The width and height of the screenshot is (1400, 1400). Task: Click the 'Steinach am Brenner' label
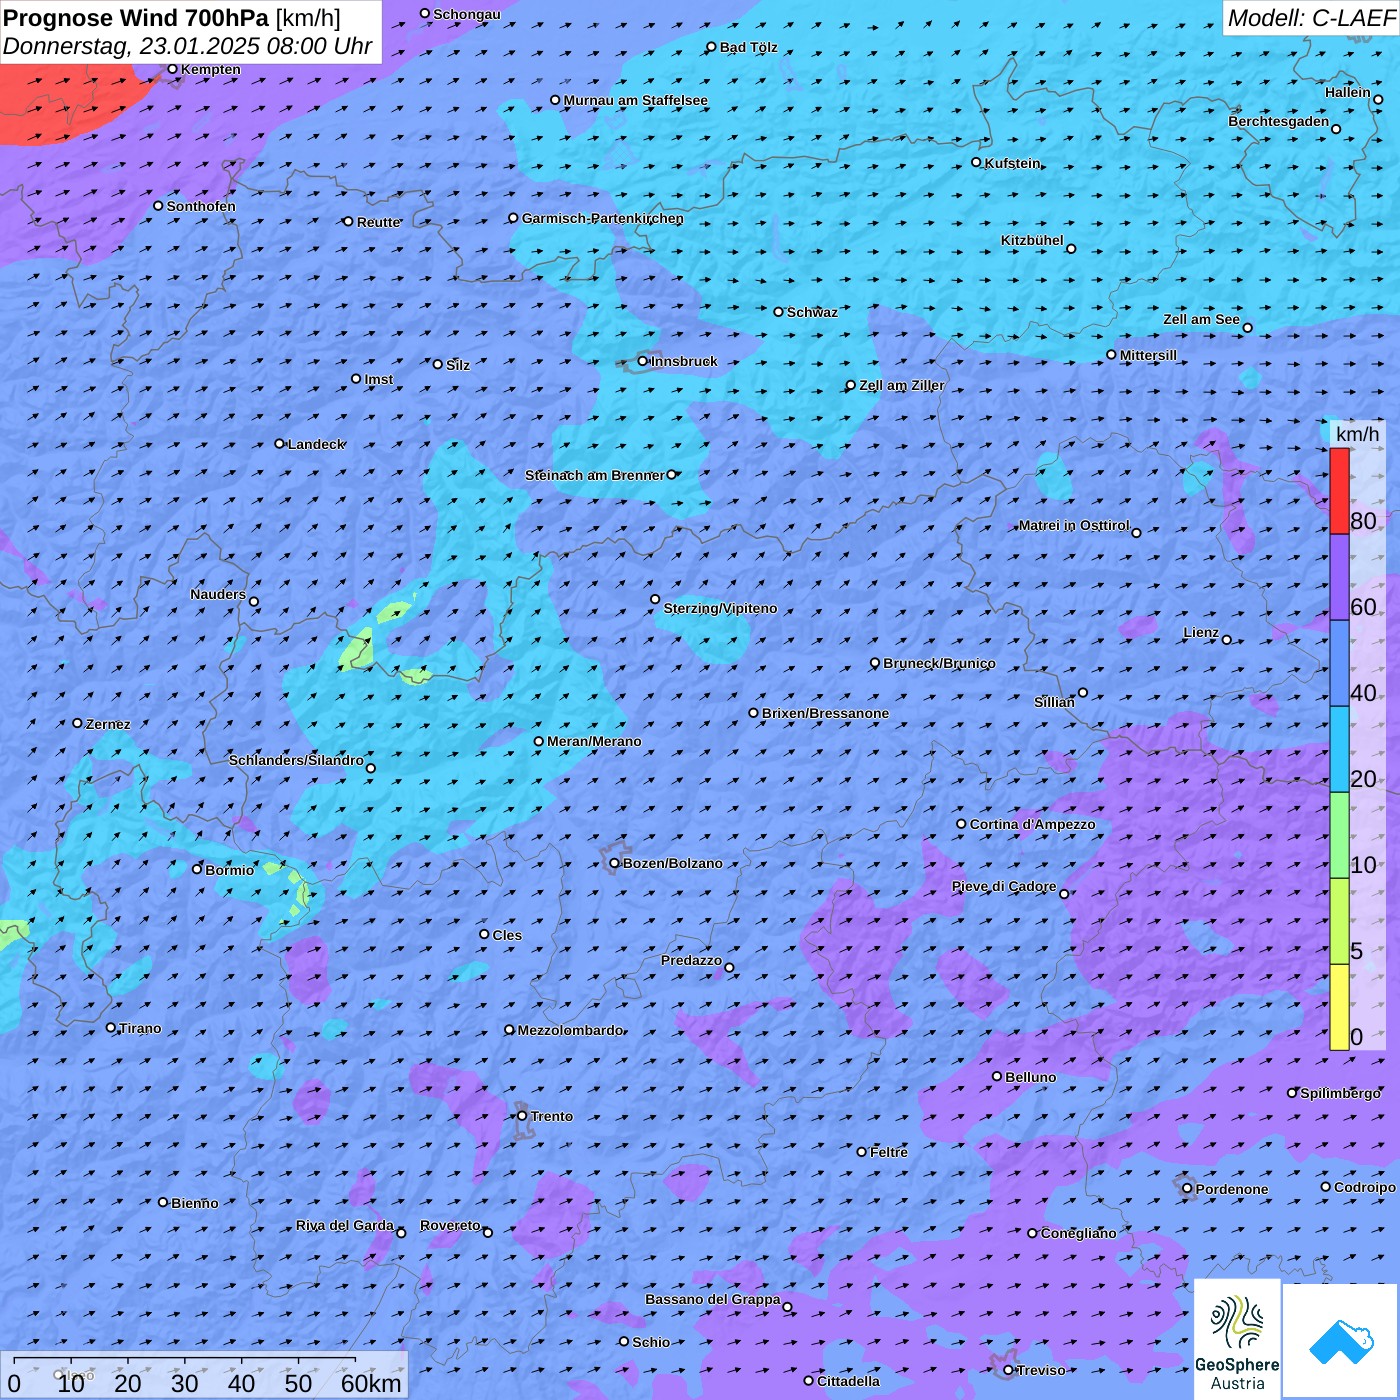(x=594, y=475)
